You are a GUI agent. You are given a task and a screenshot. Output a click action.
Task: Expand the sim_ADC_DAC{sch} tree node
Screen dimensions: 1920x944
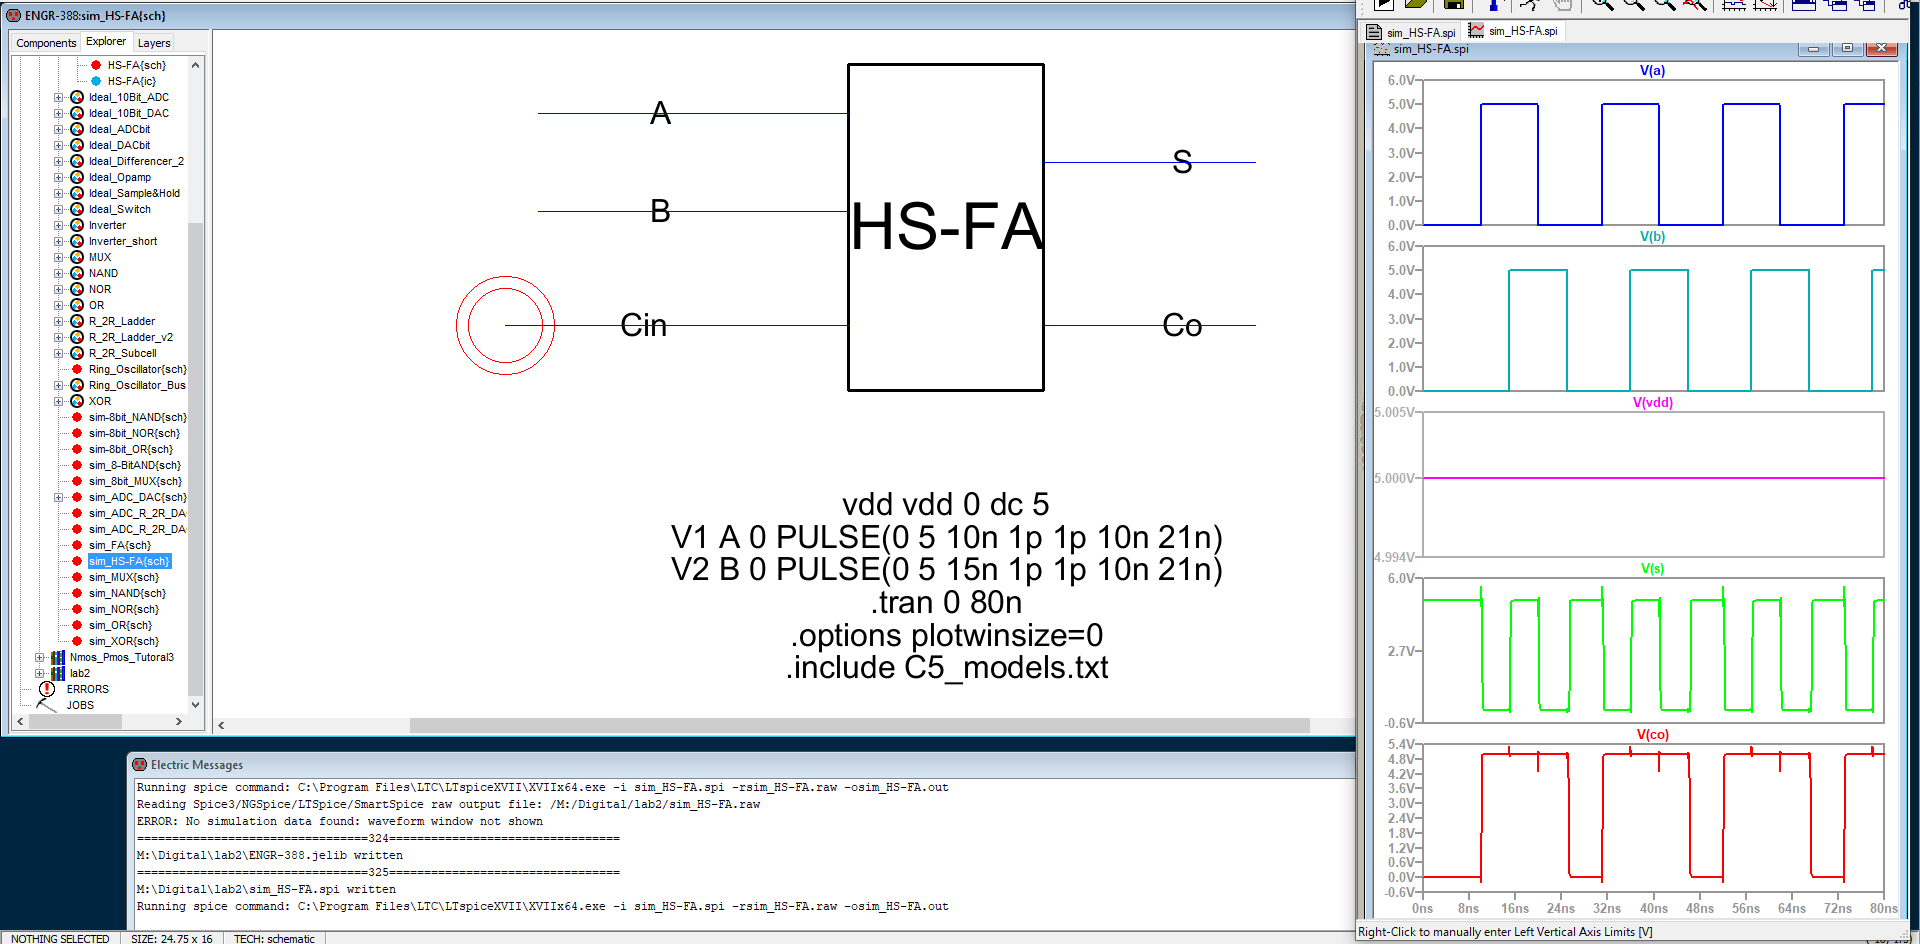click(58, 497)
